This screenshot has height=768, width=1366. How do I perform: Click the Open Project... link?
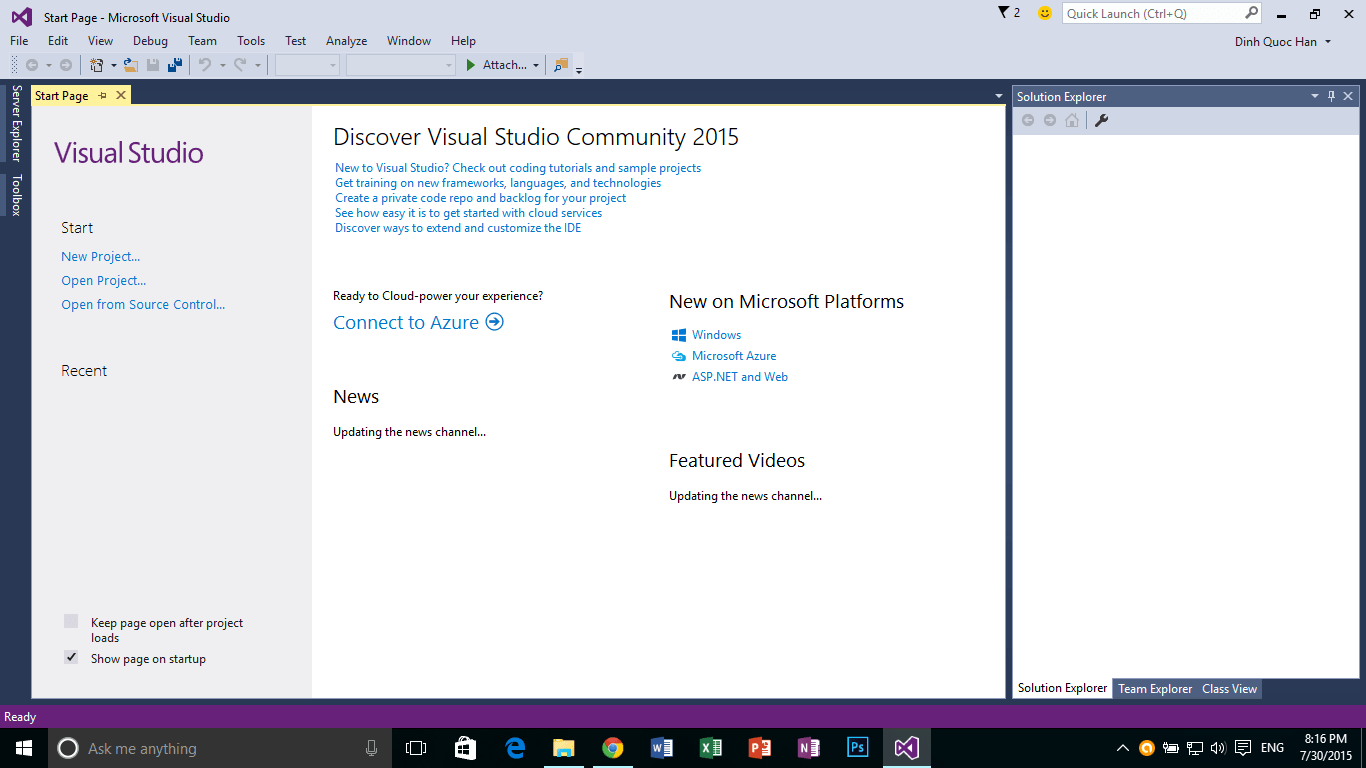[x=104, y=281]
